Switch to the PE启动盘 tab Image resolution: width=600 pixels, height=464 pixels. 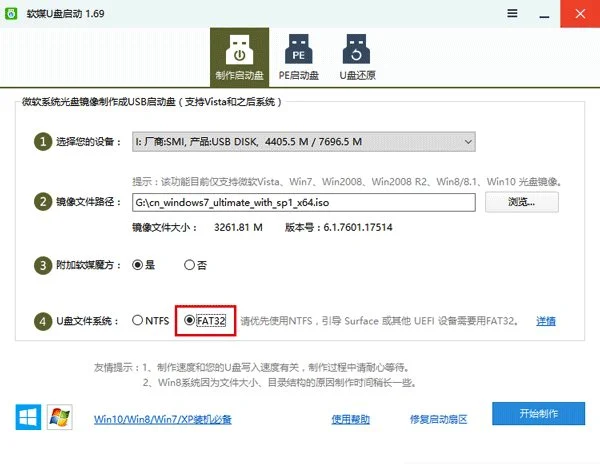[x=298, y=57]
